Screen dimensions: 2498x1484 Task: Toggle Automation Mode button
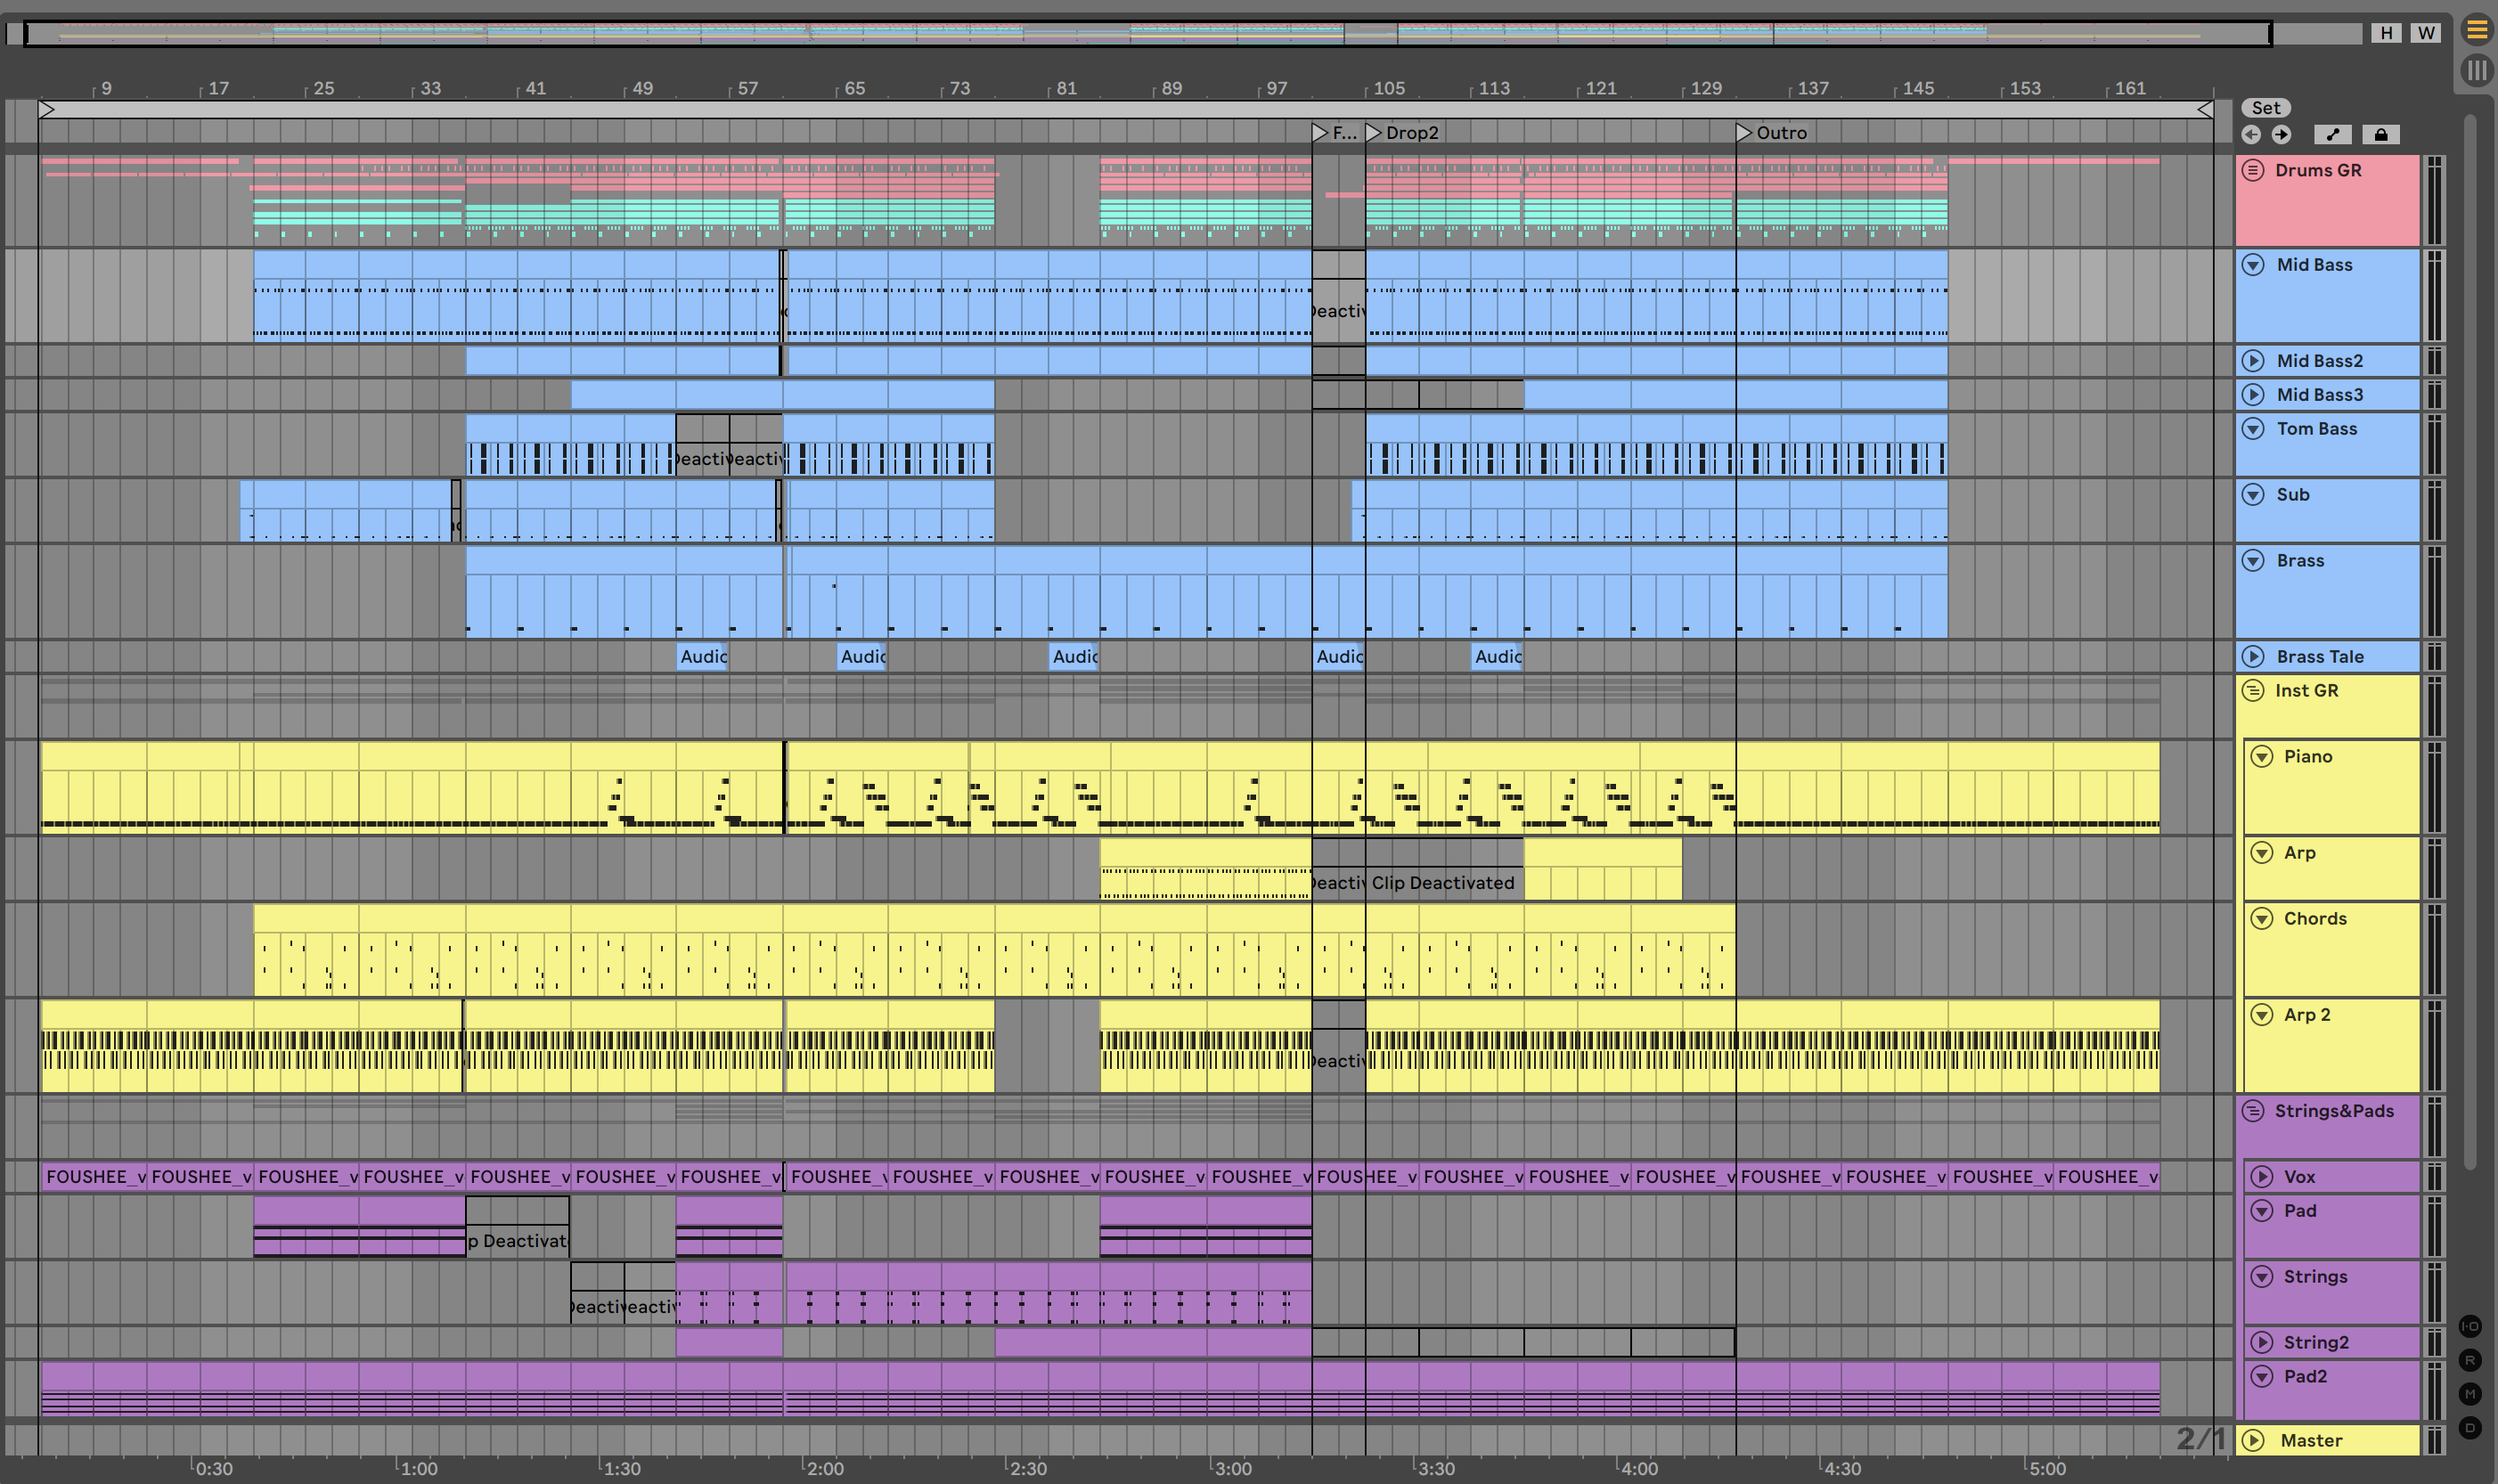pos(2332,134)
